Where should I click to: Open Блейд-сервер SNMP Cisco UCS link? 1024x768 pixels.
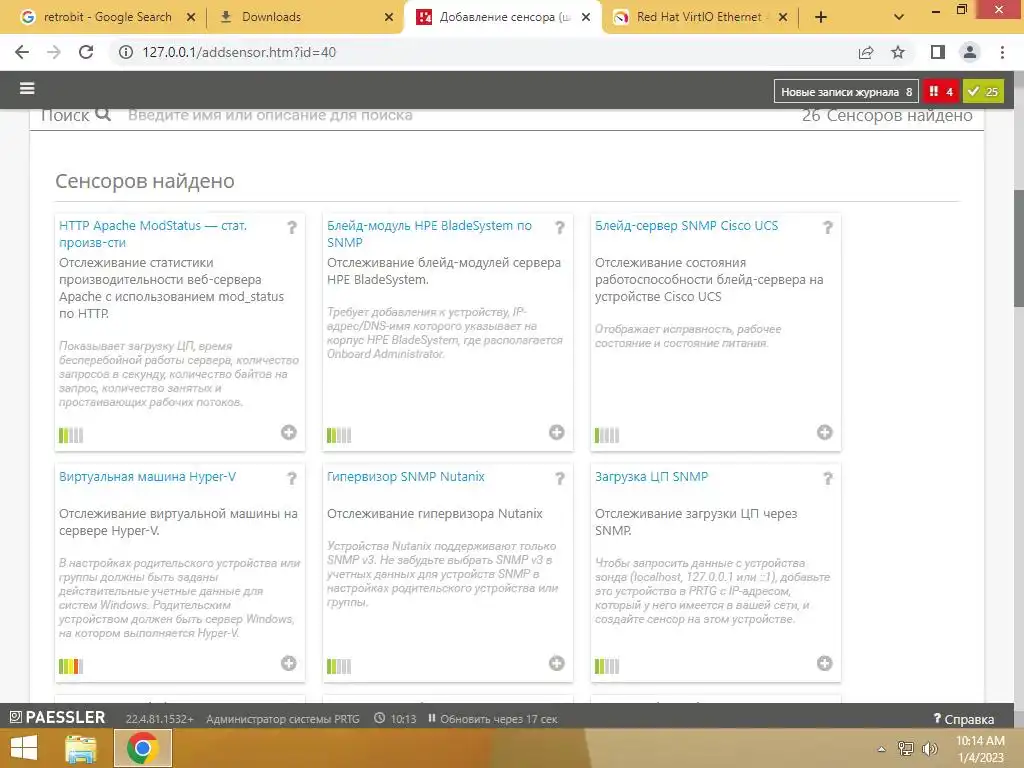click(686, 225)
